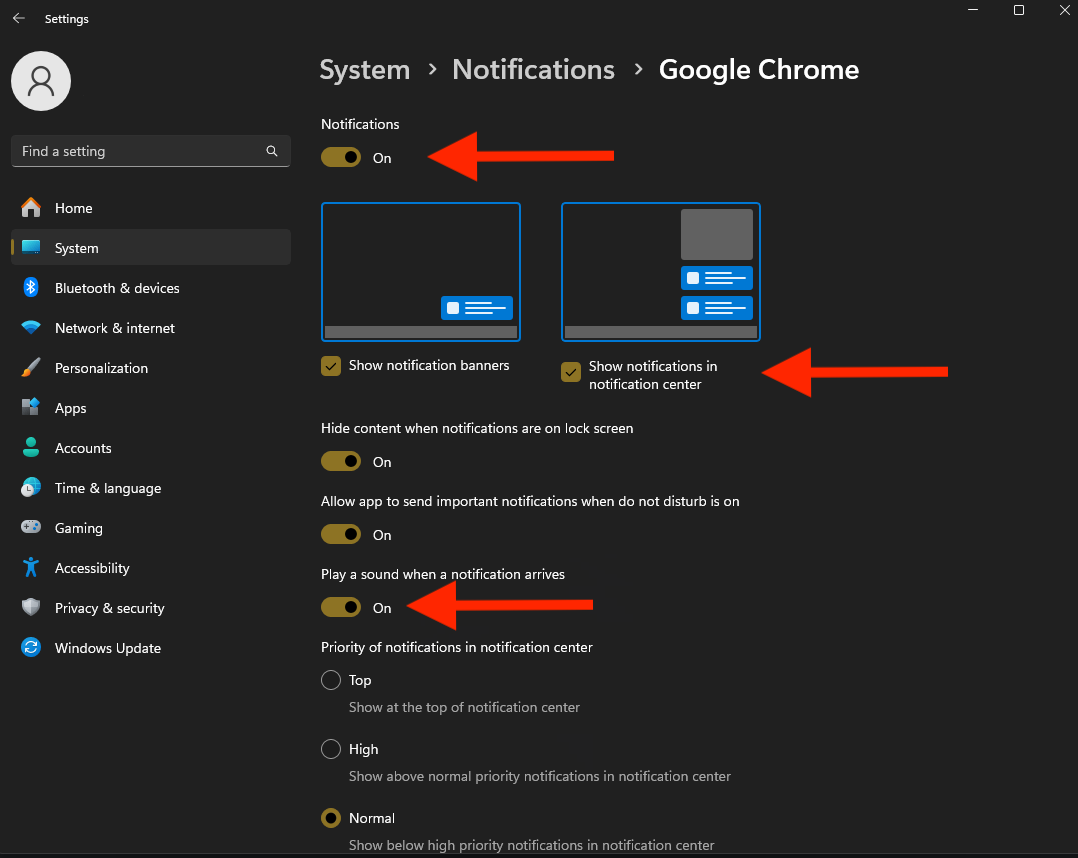The image size is (1078, 858).
Task: Select the Normal priority radio button
Action: 331,818
